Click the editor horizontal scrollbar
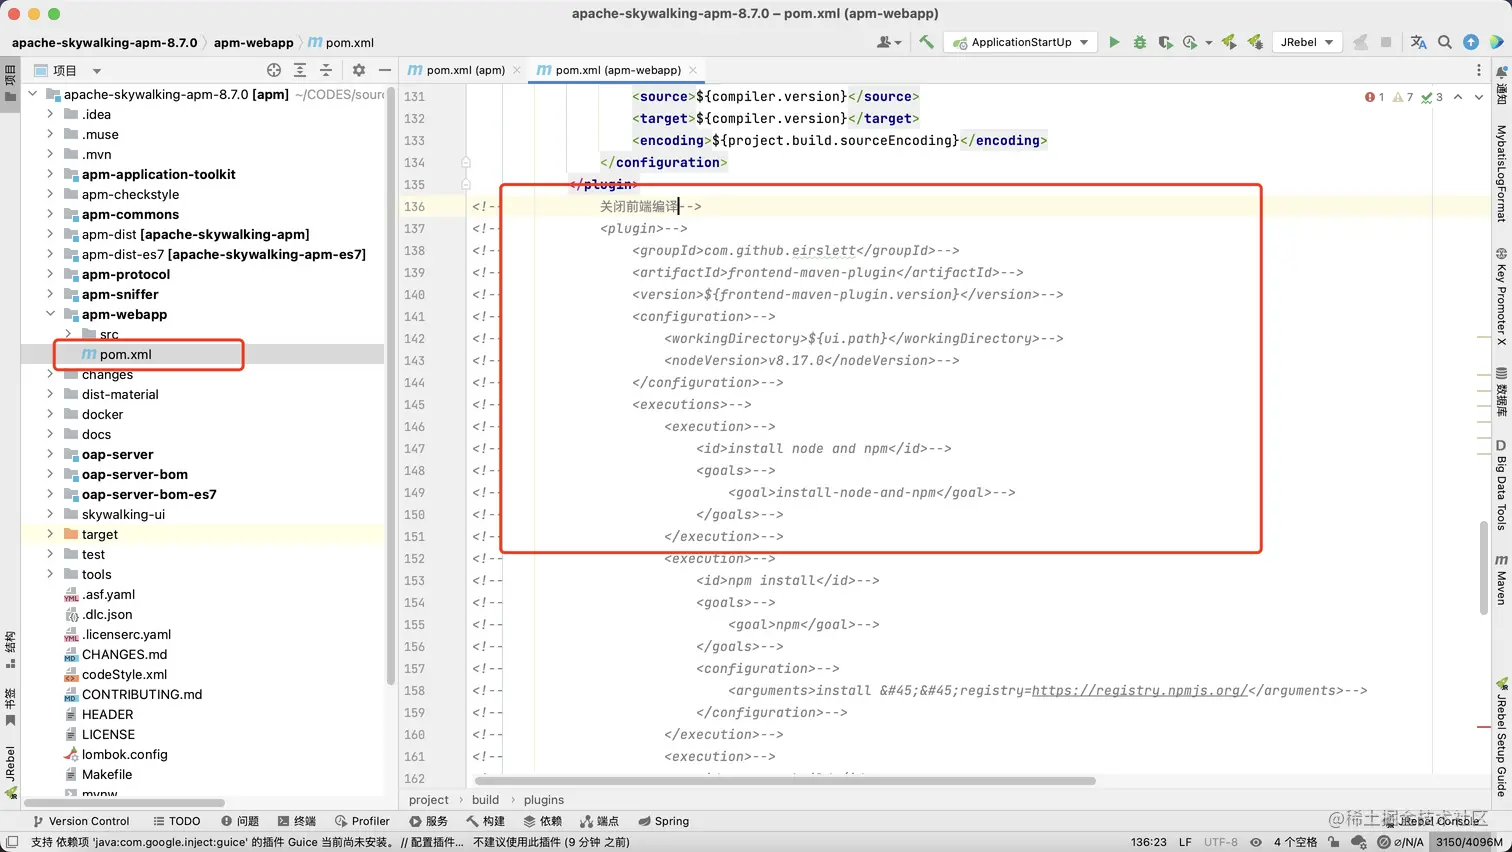The width and height of the screenshot is (1512, 852). 786,780
